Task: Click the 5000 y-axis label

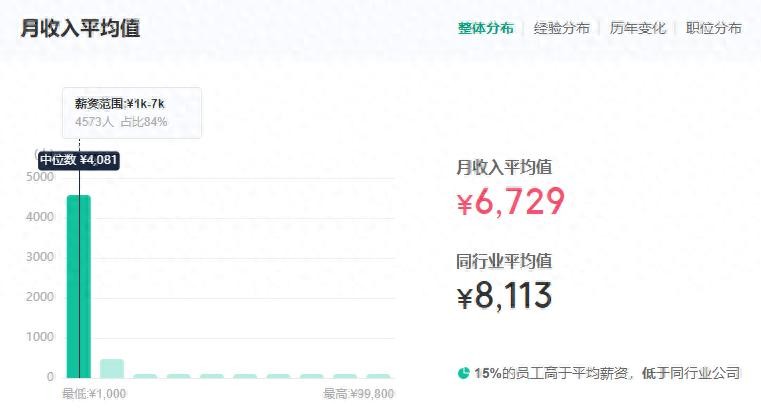Action: tap(40, 177)
